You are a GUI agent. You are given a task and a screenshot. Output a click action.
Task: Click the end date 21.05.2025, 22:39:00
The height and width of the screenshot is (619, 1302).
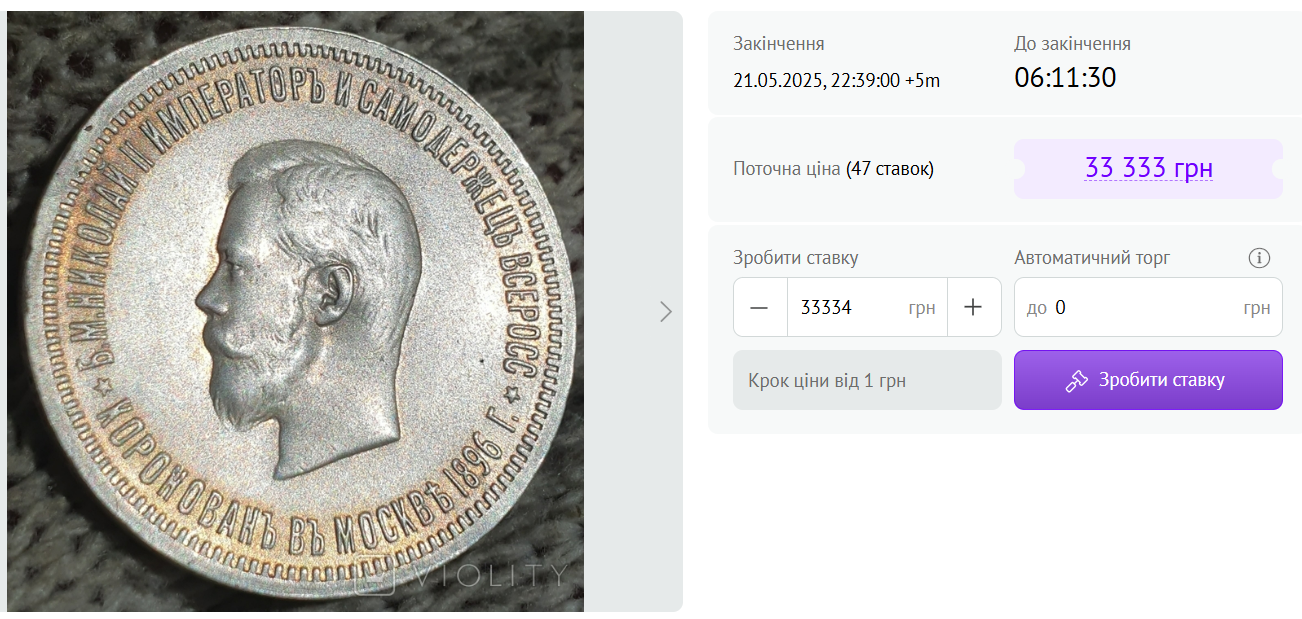click(836, 80)
